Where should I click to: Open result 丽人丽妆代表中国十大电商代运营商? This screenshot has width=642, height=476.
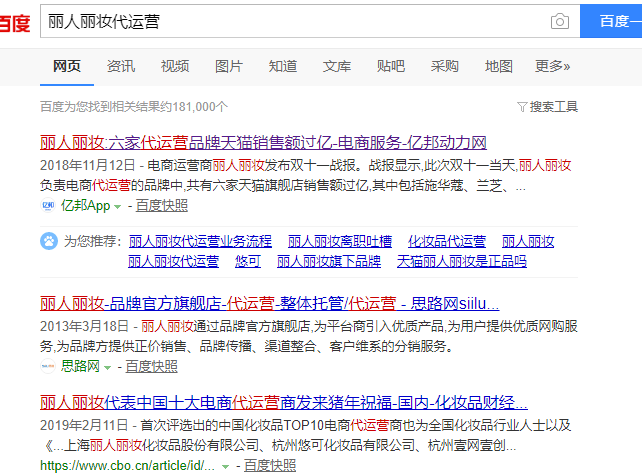(284, 403)
